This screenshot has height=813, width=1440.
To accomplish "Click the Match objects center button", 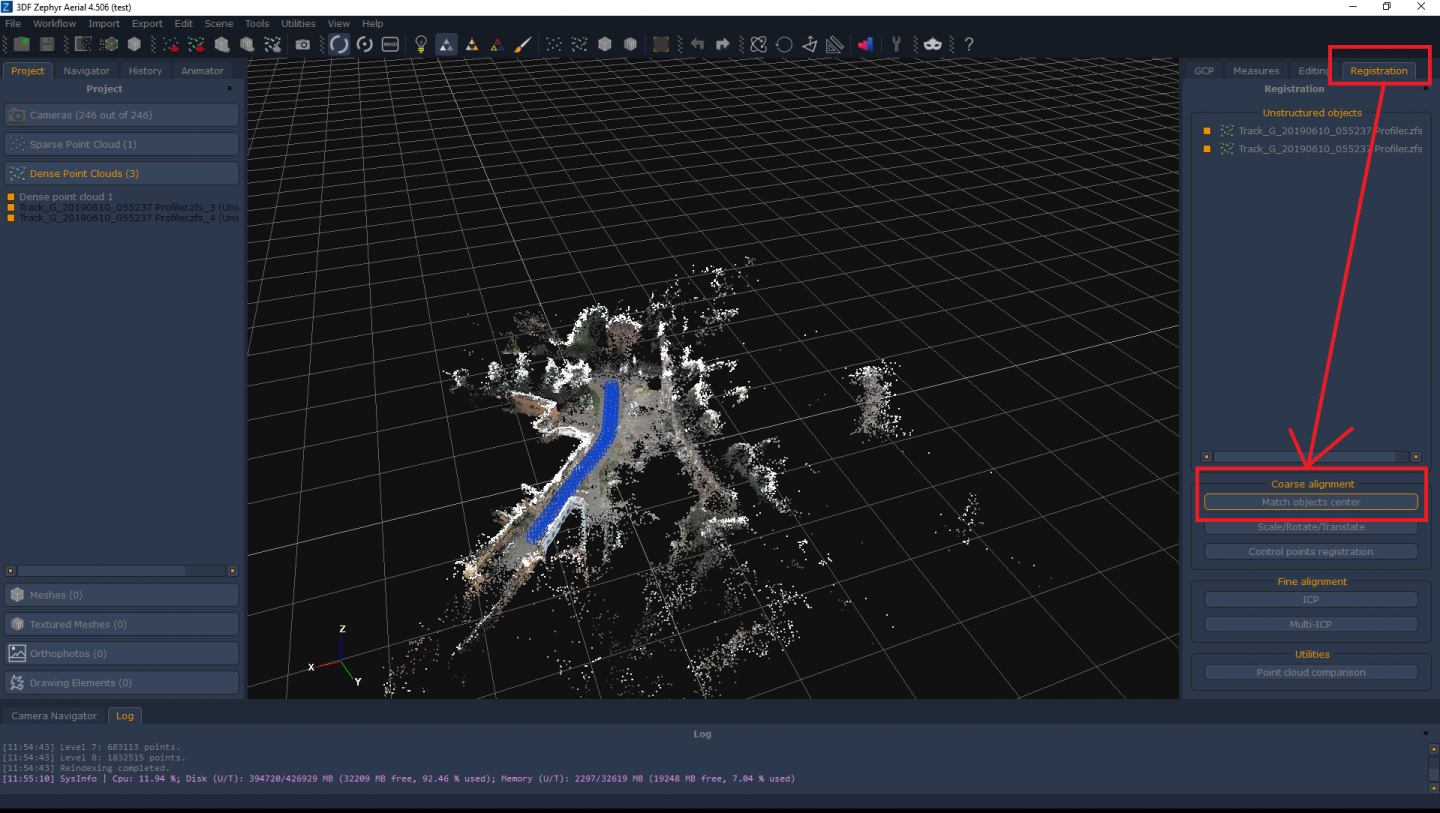I will pyautogui.click(x=1311, y=502).
